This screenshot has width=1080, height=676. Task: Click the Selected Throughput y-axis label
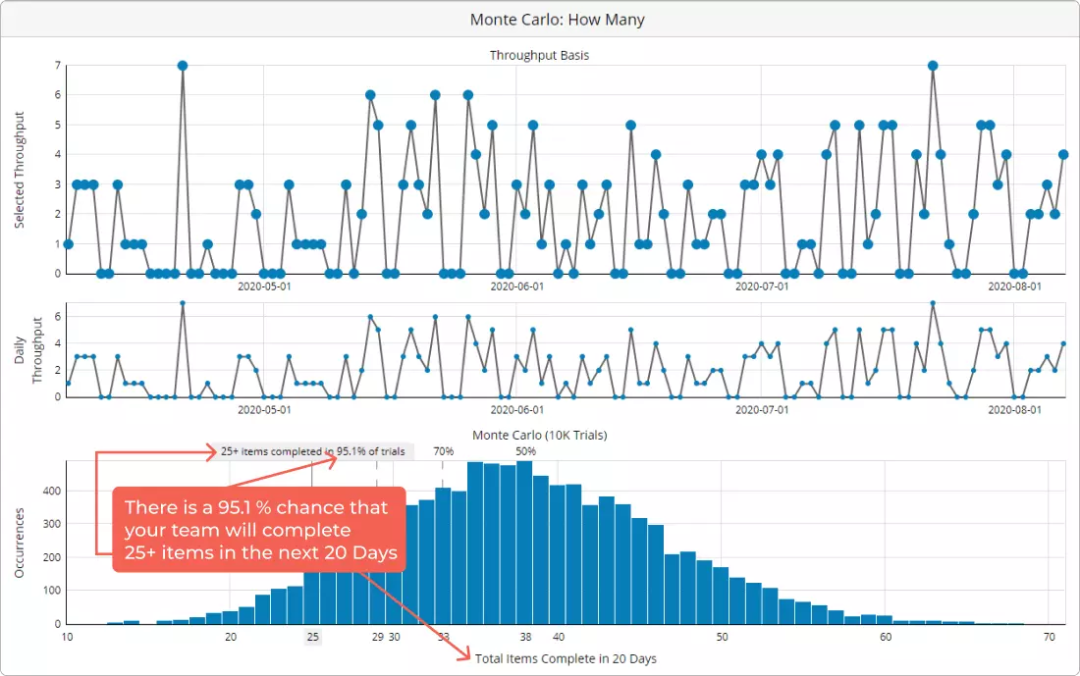pos(19,170)
